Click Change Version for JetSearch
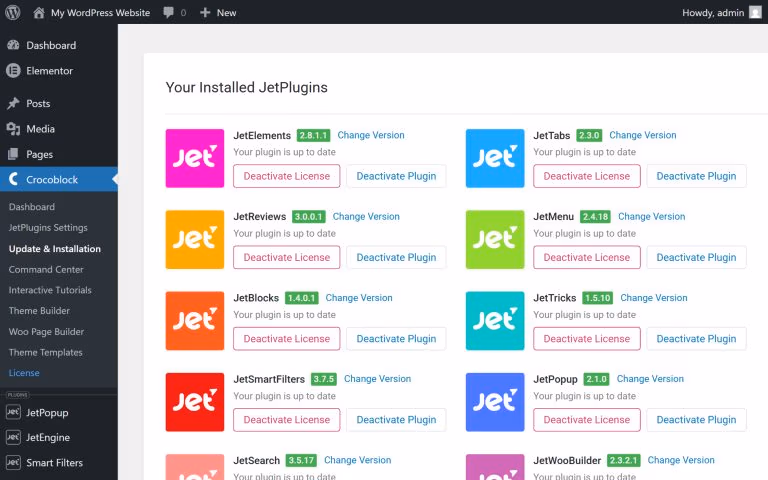 pyautogui.click(x=358, y=460)
